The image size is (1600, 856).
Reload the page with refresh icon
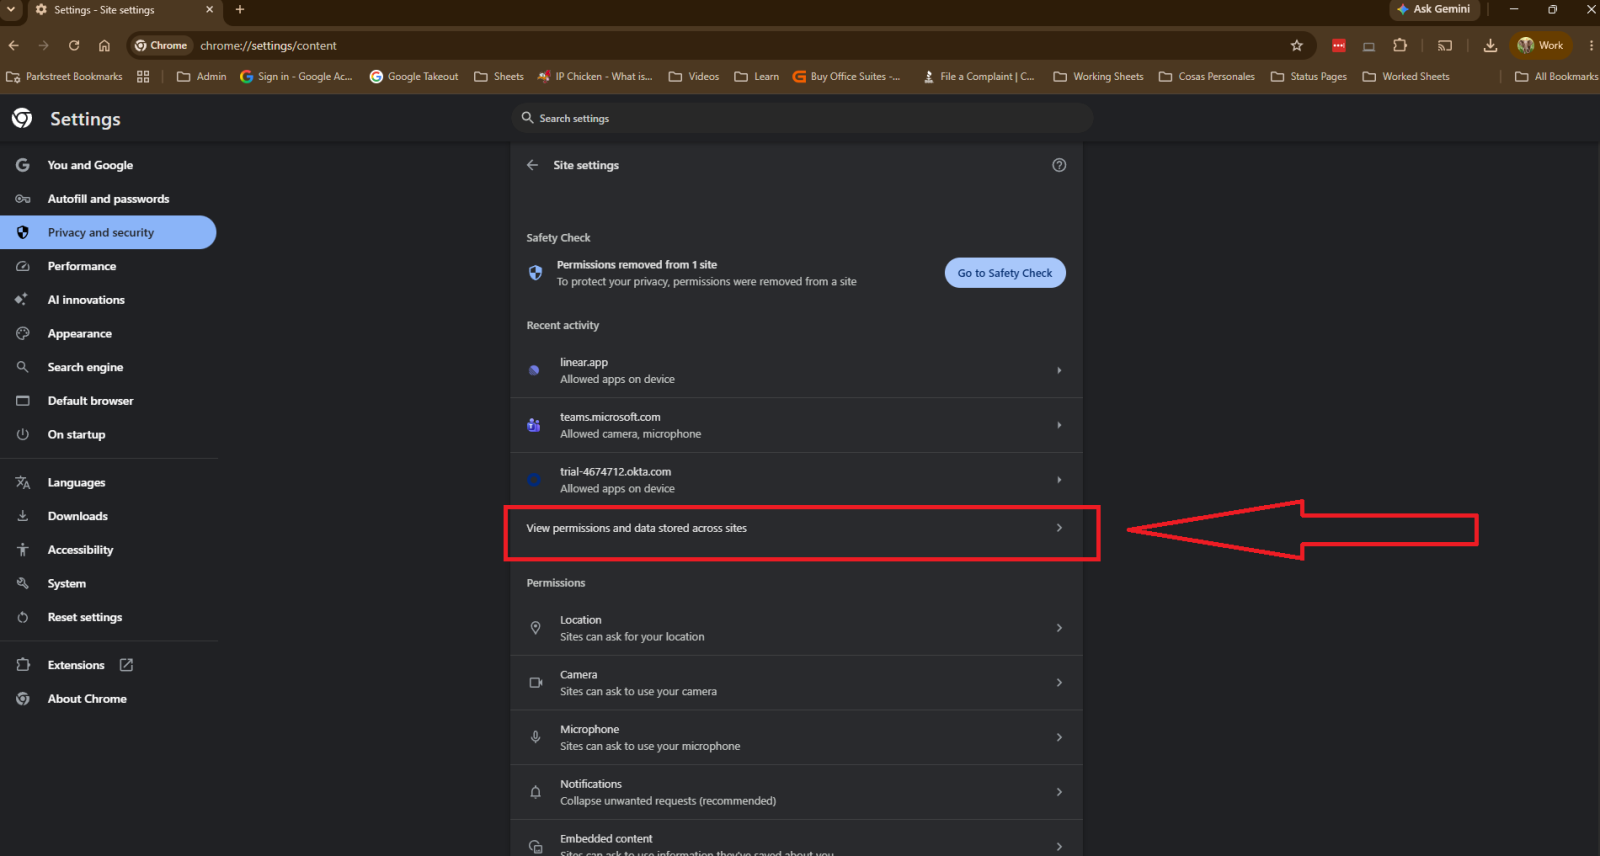click(x=74, y=45)
